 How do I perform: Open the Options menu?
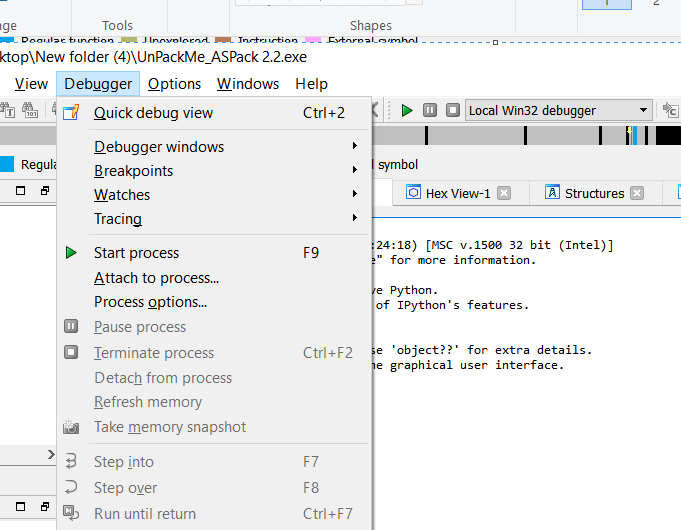[x=175, y=84]
